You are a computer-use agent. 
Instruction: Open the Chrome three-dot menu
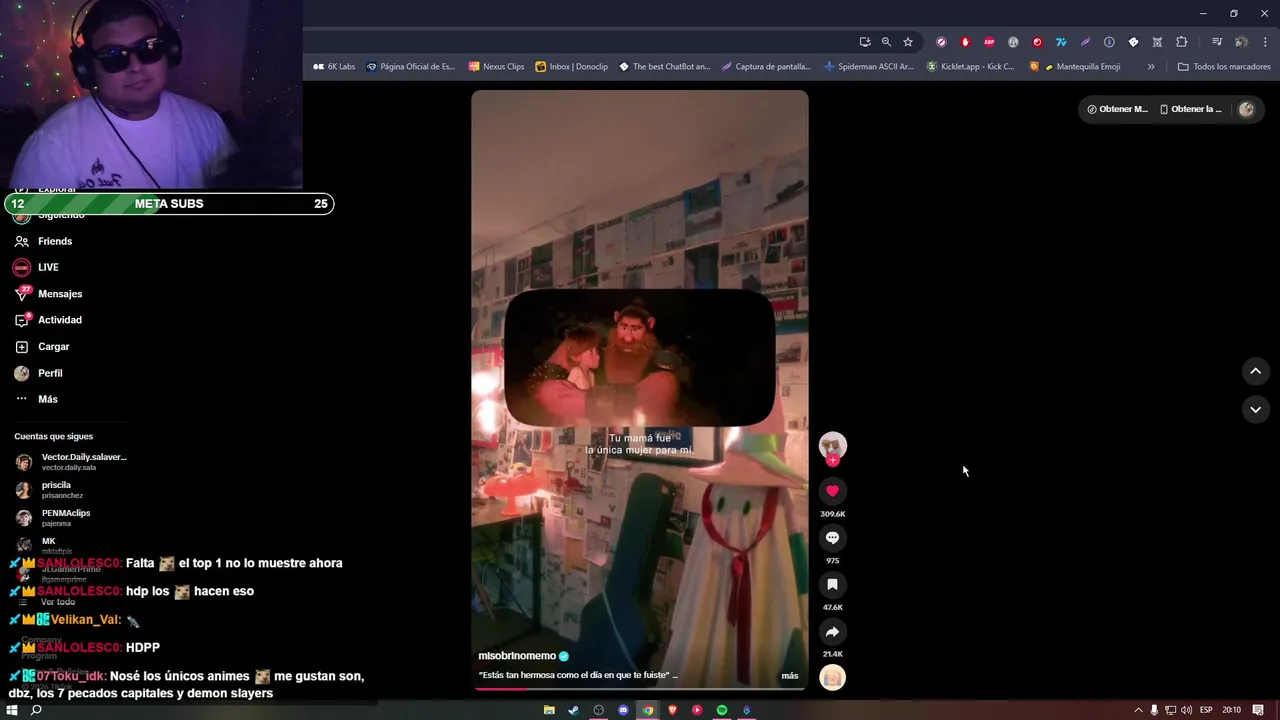tap(1265, 42)
